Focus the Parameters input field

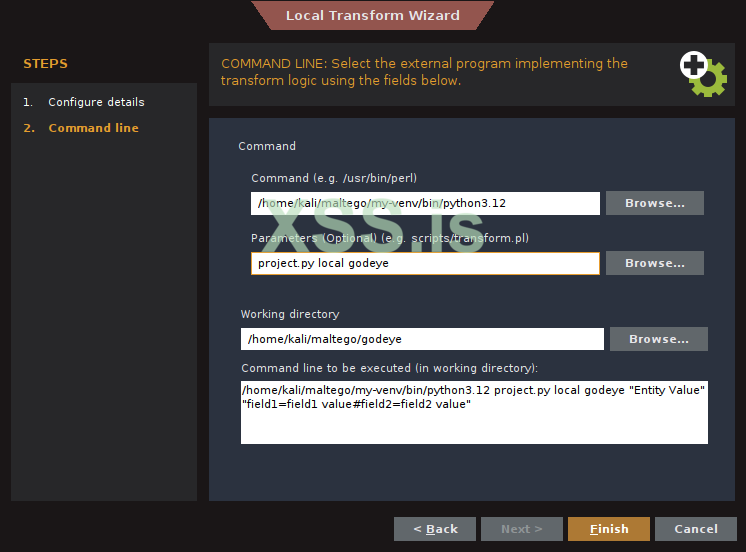click(425, 263)
